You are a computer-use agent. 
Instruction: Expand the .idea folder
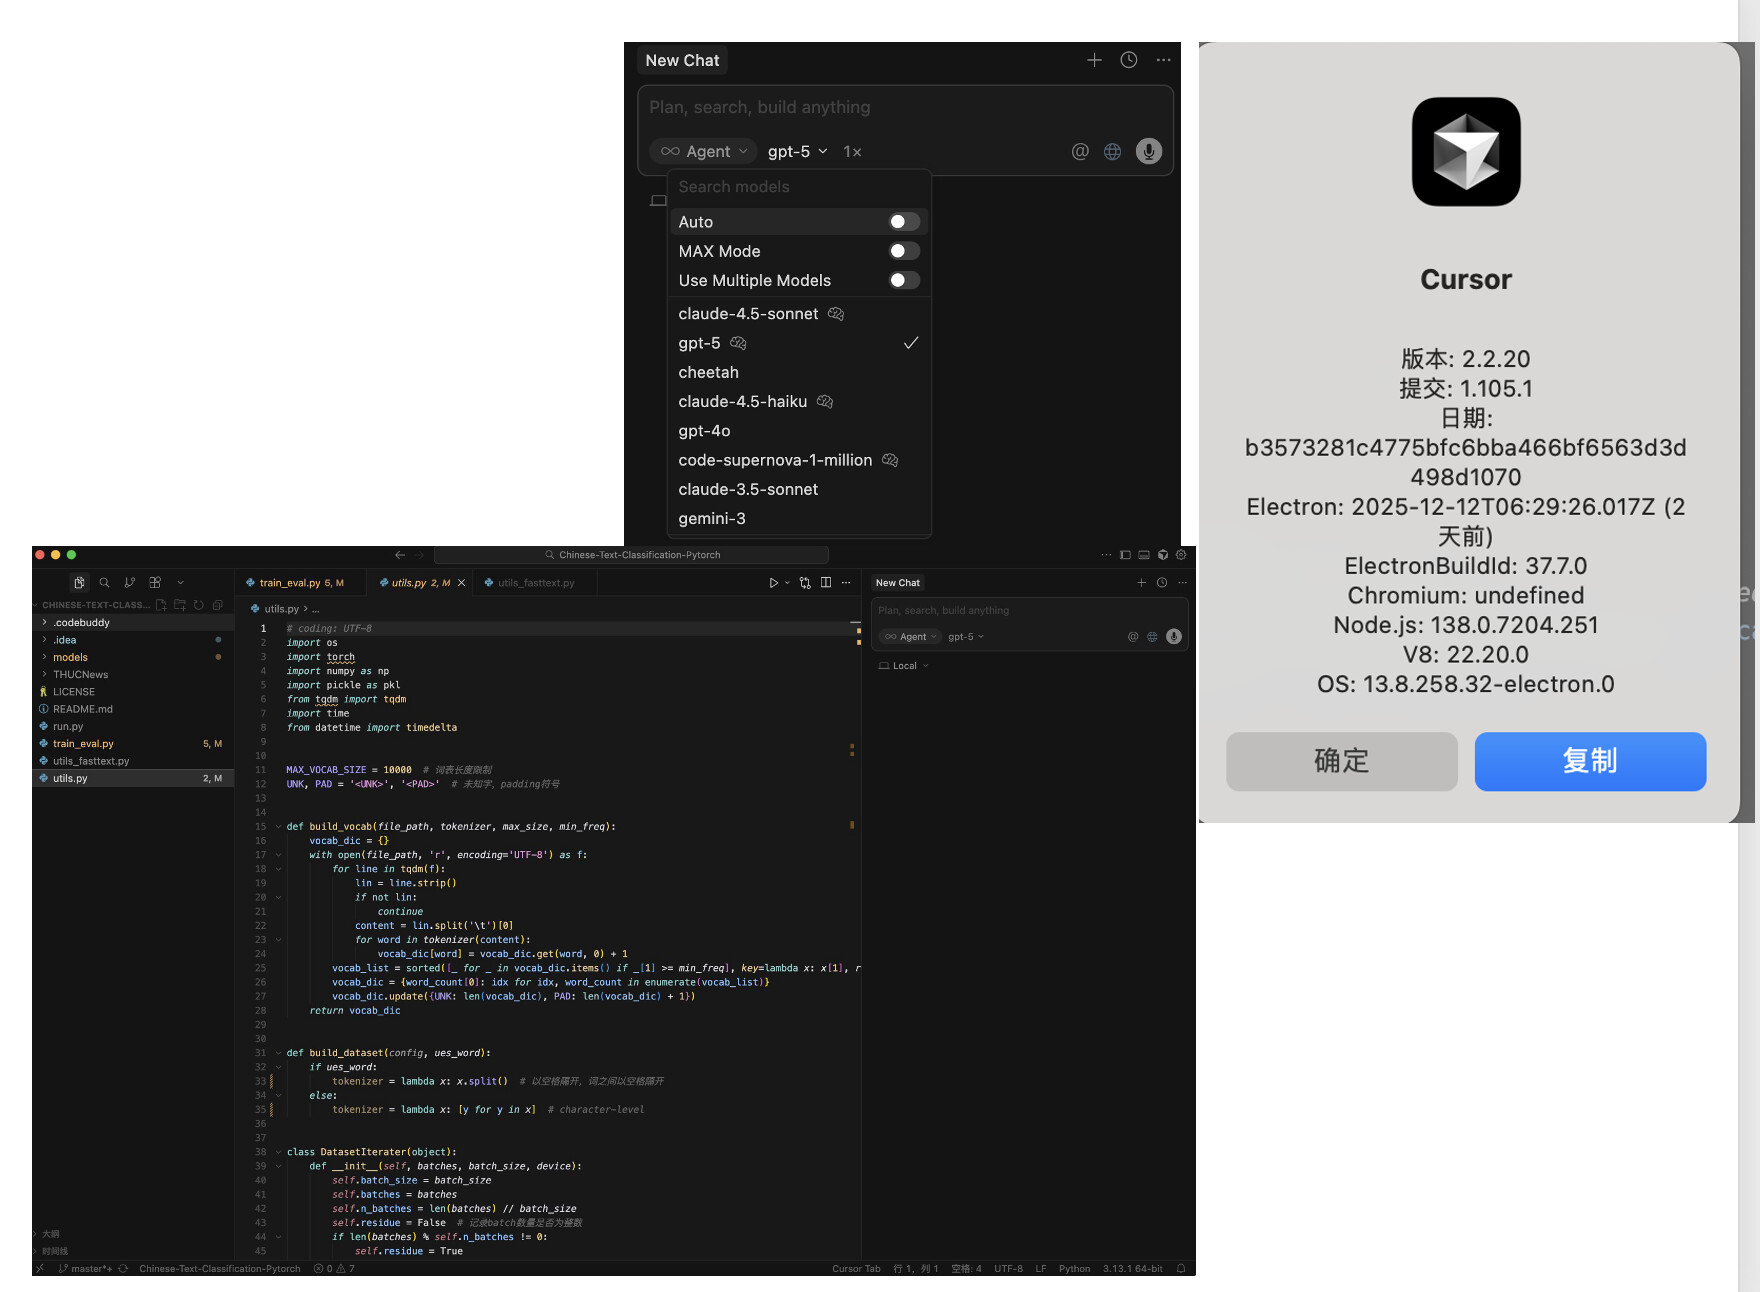pyautogui.click(x=132, y=640)
